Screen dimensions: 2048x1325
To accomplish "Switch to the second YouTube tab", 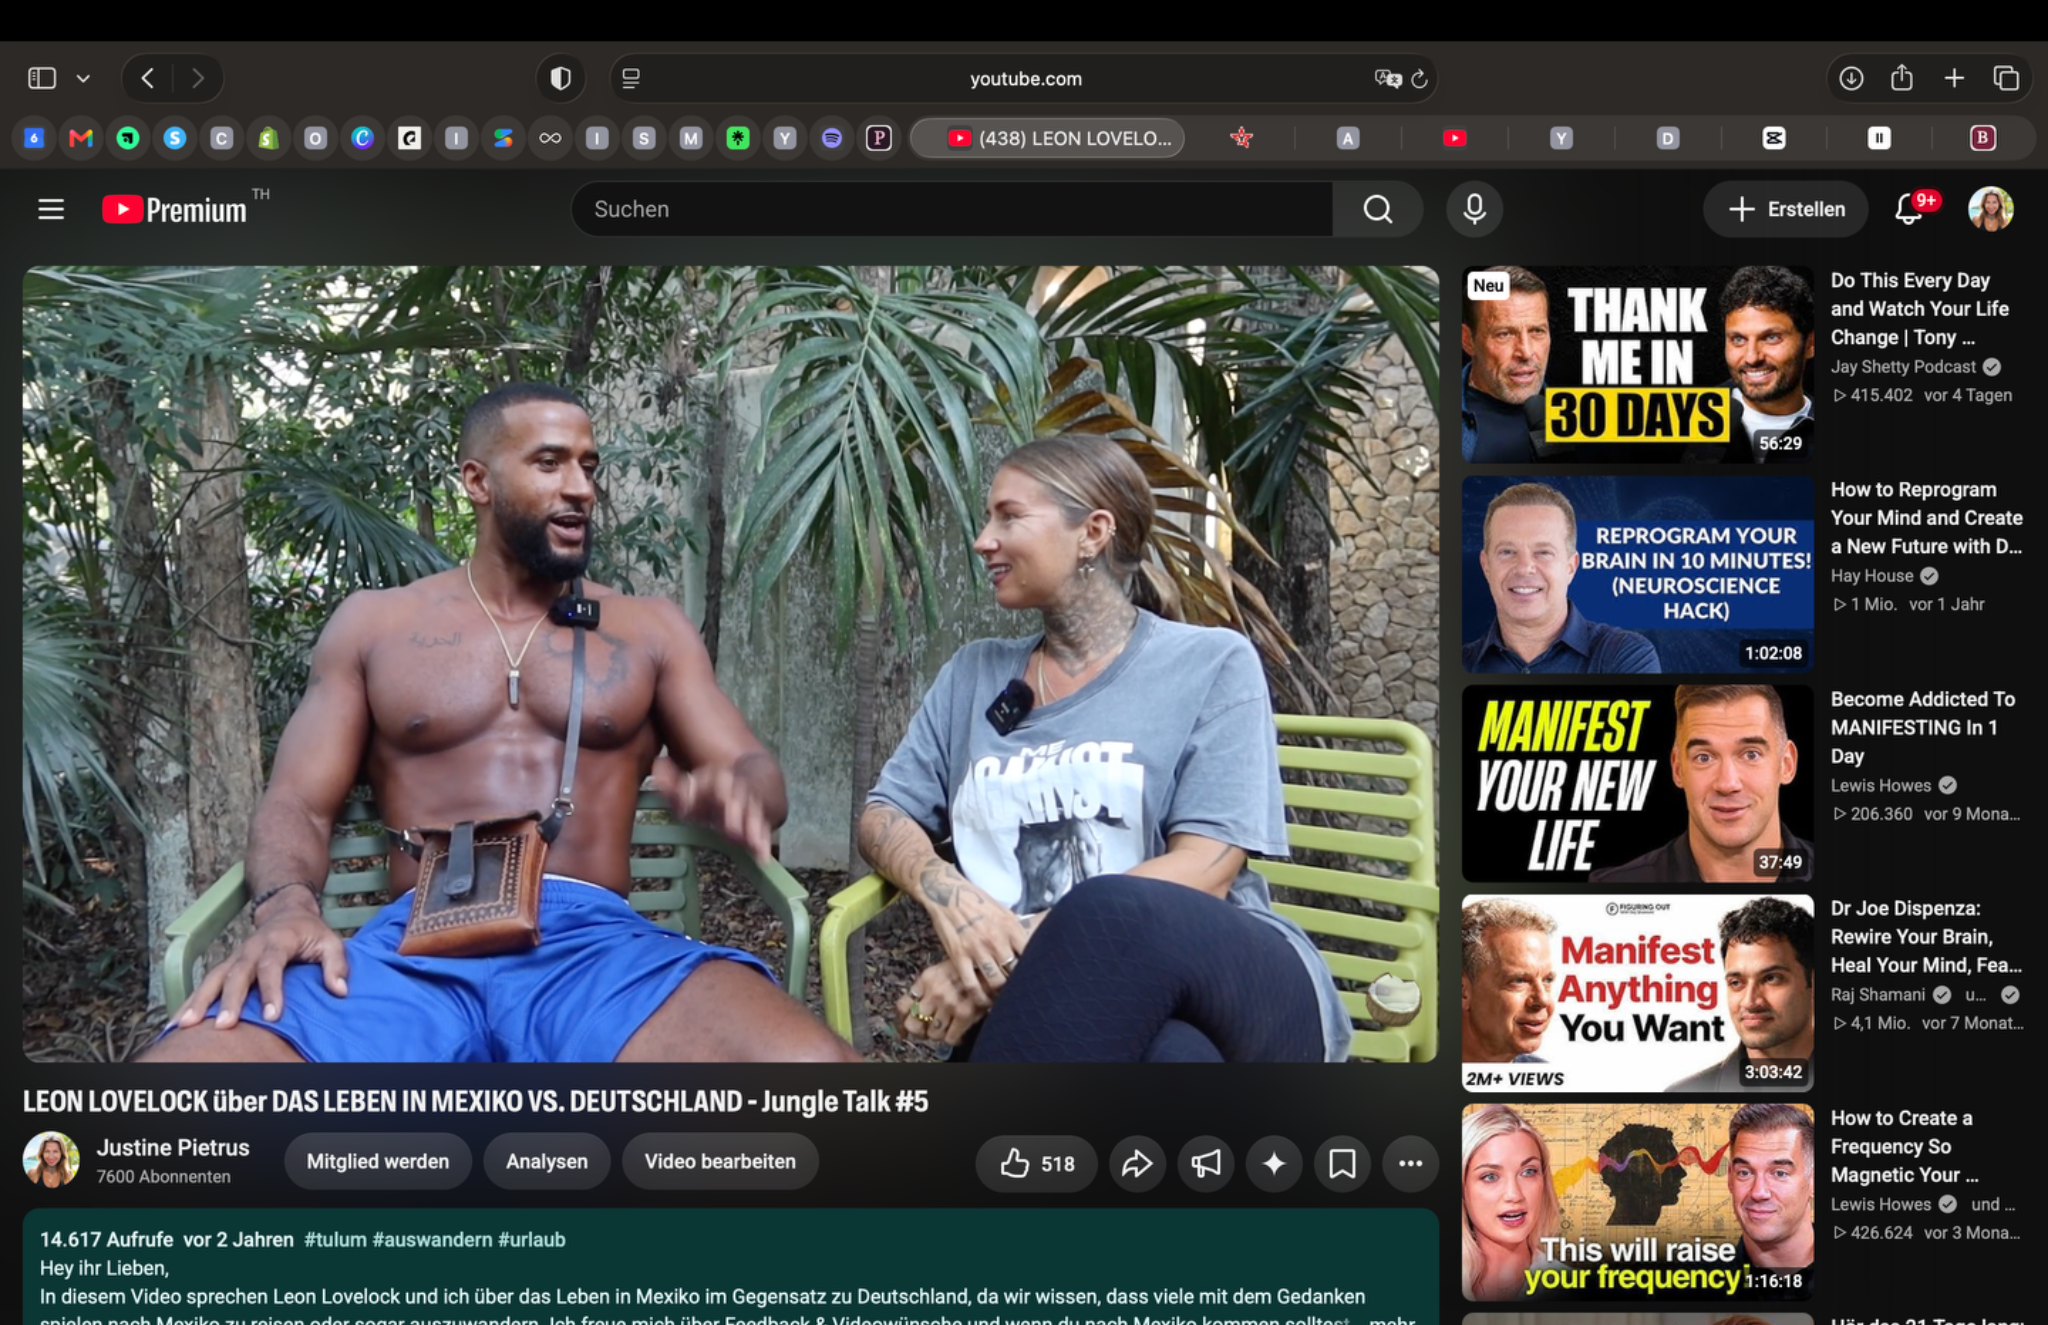I will [x=1455, y=138].
